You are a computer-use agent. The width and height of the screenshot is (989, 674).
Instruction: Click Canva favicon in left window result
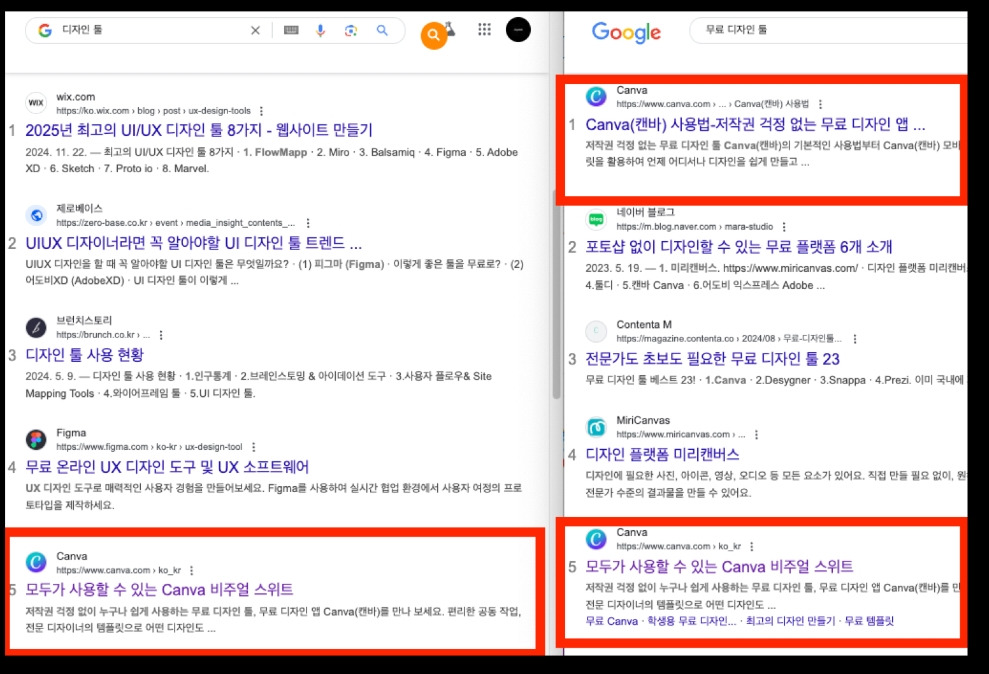[x=36, y=562]
